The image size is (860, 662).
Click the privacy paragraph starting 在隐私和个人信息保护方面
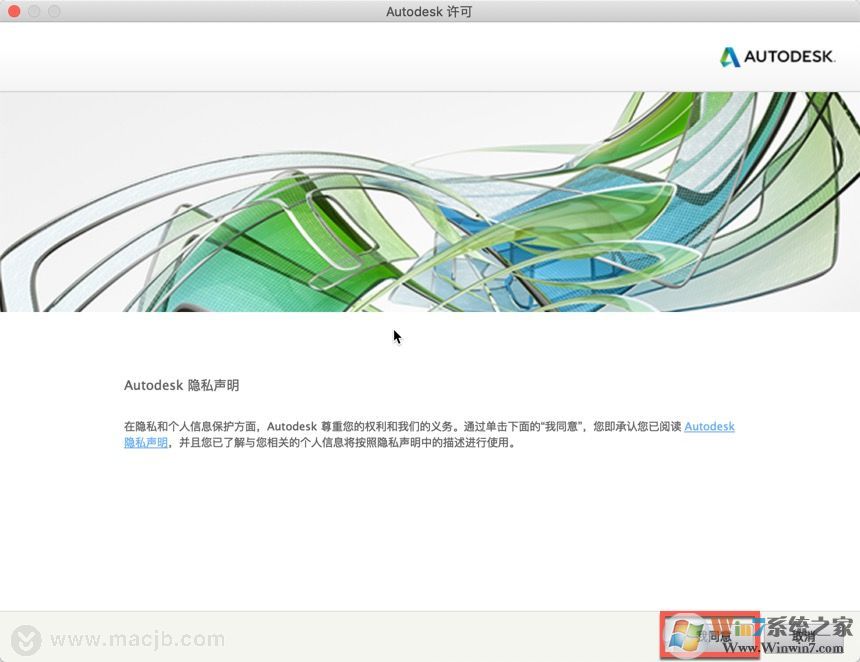coord(429,434)
